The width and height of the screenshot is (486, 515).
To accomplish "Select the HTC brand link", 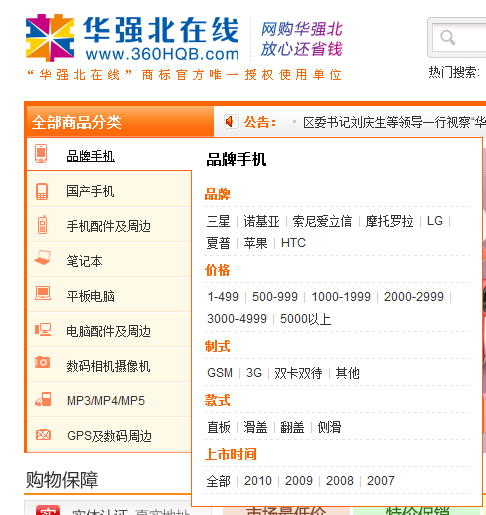I will (293, 243).
